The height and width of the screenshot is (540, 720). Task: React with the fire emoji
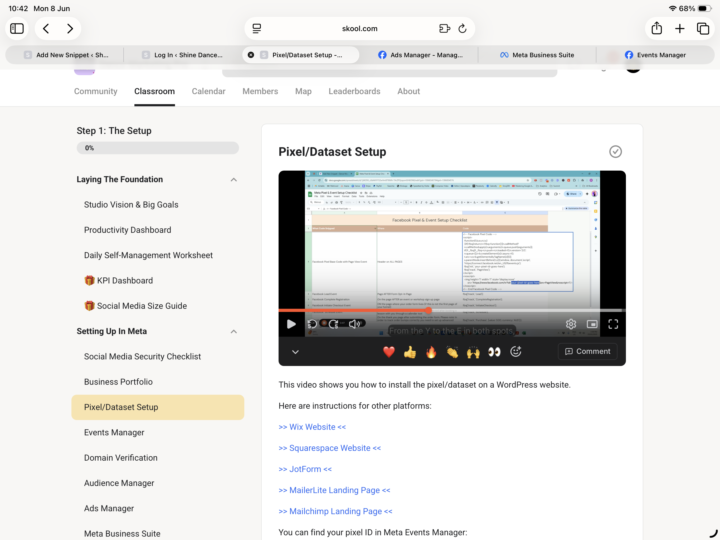431,352
